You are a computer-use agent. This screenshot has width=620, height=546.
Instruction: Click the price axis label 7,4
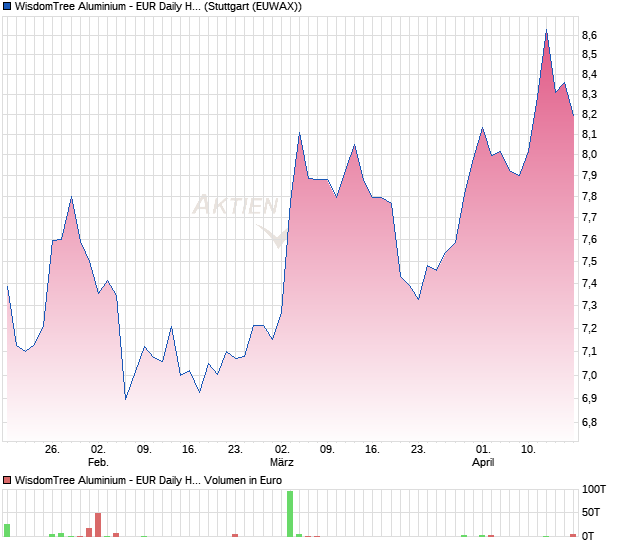(x=589, y=283)
